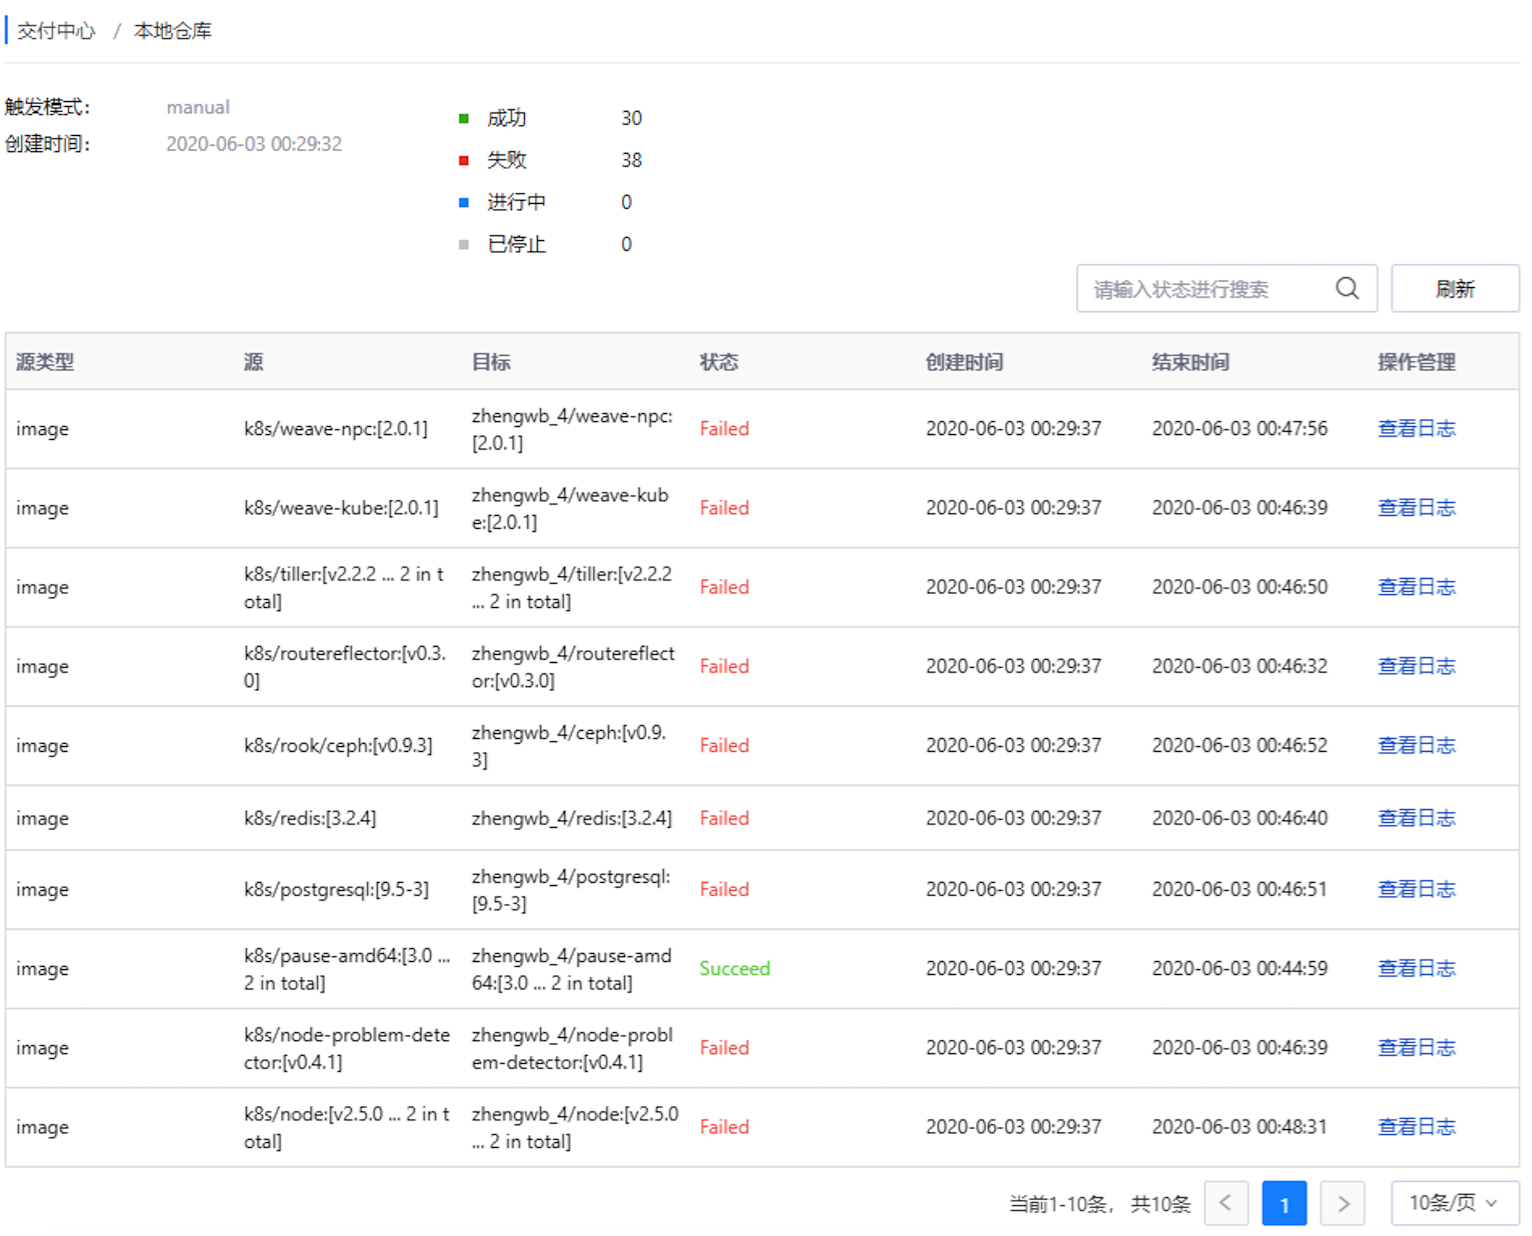Click the Succeed status text of pause-amd64
Screen dimensions: 1532x1236
(735, 968)
